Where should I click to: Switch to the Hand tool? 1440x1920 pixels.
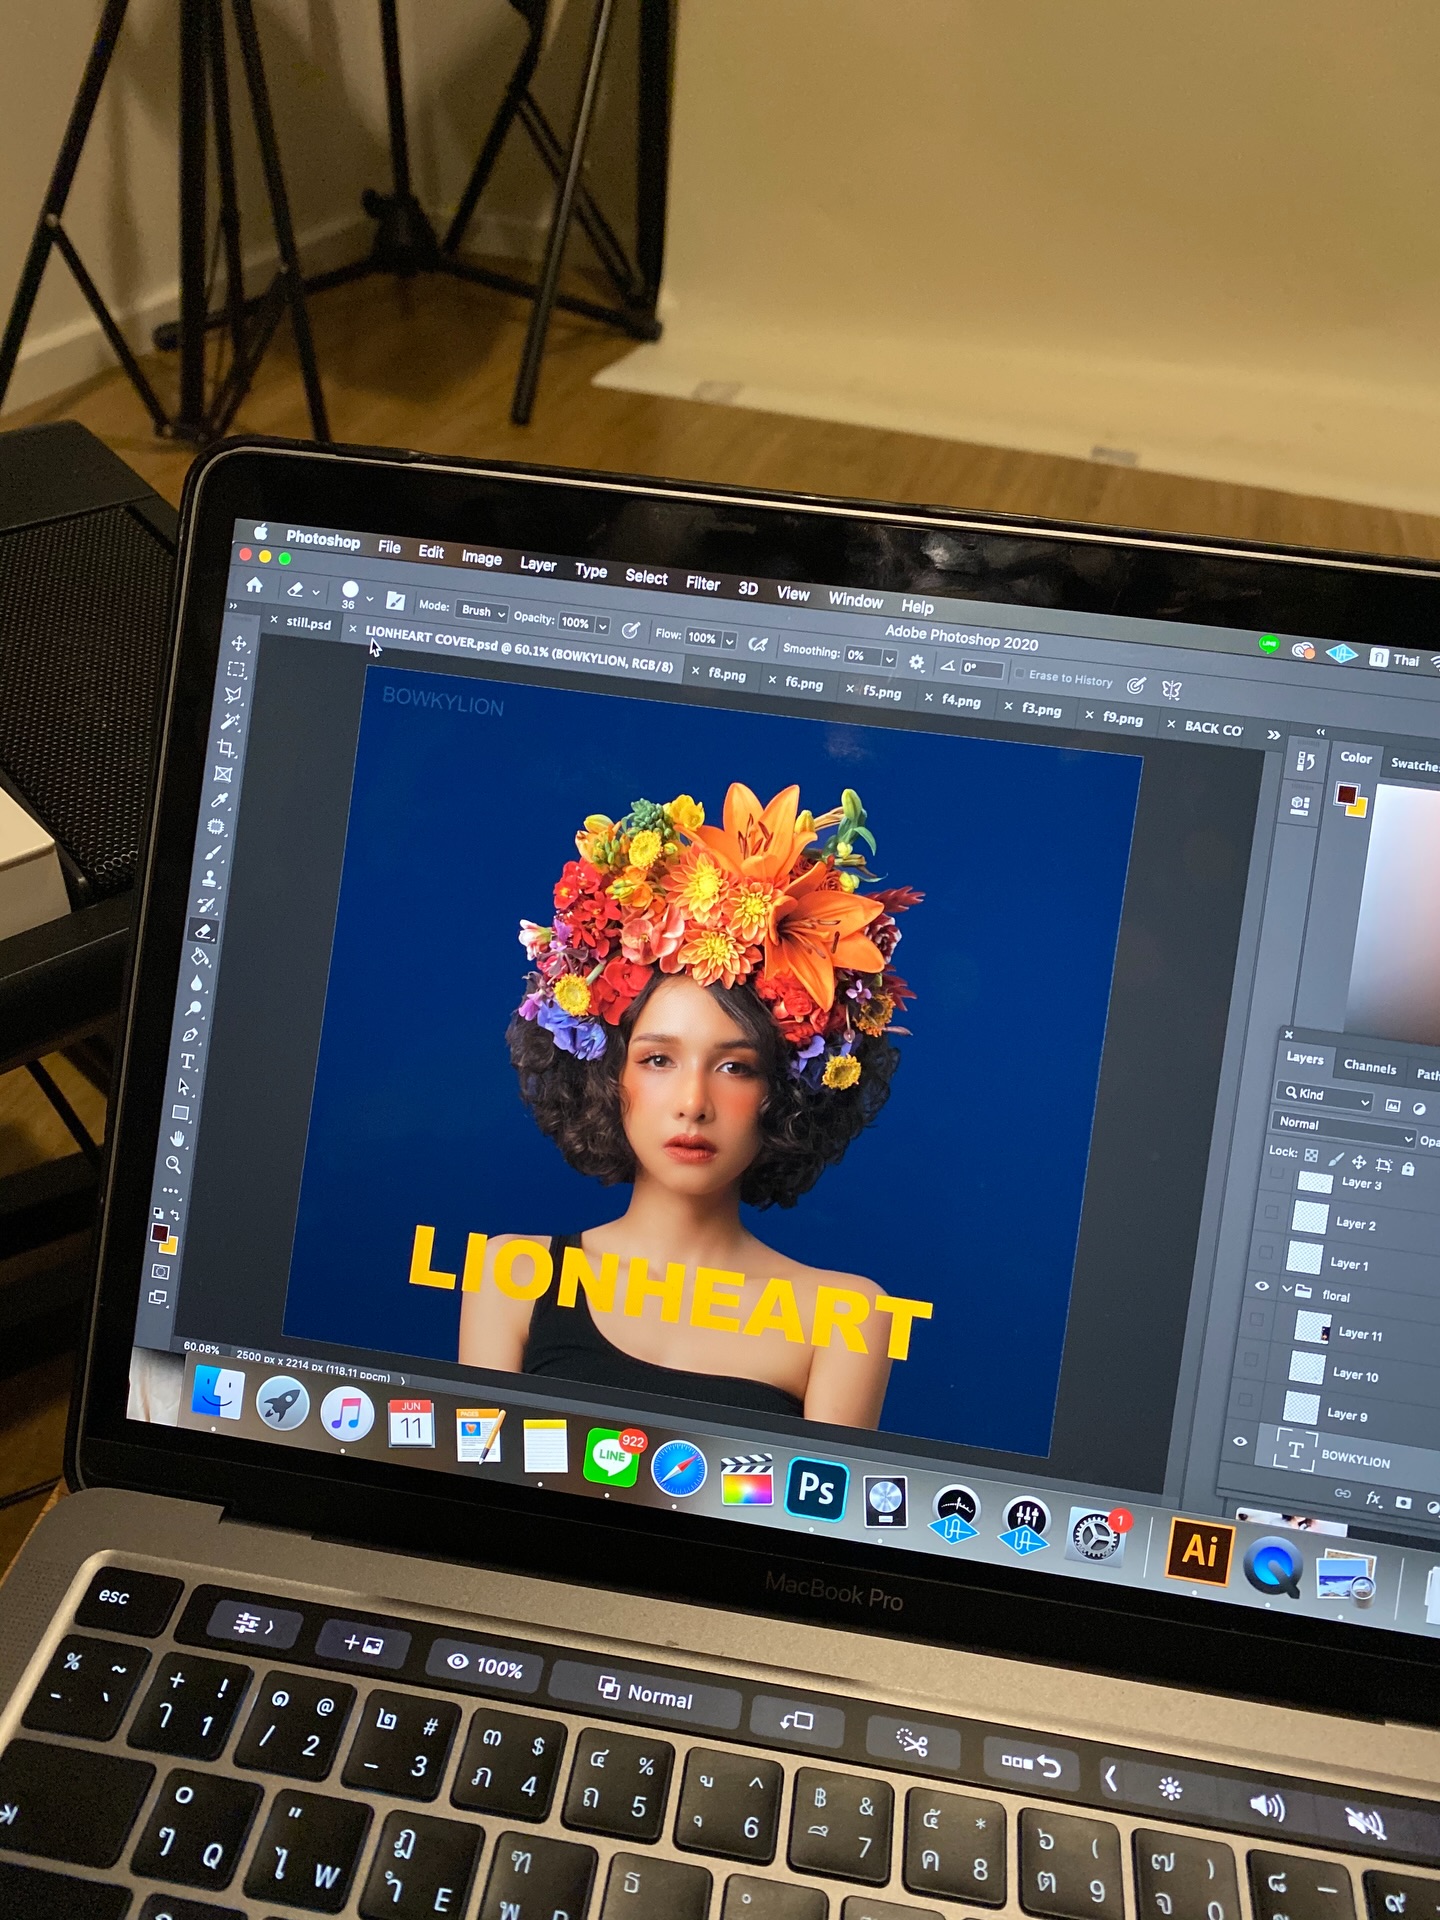178,1139
